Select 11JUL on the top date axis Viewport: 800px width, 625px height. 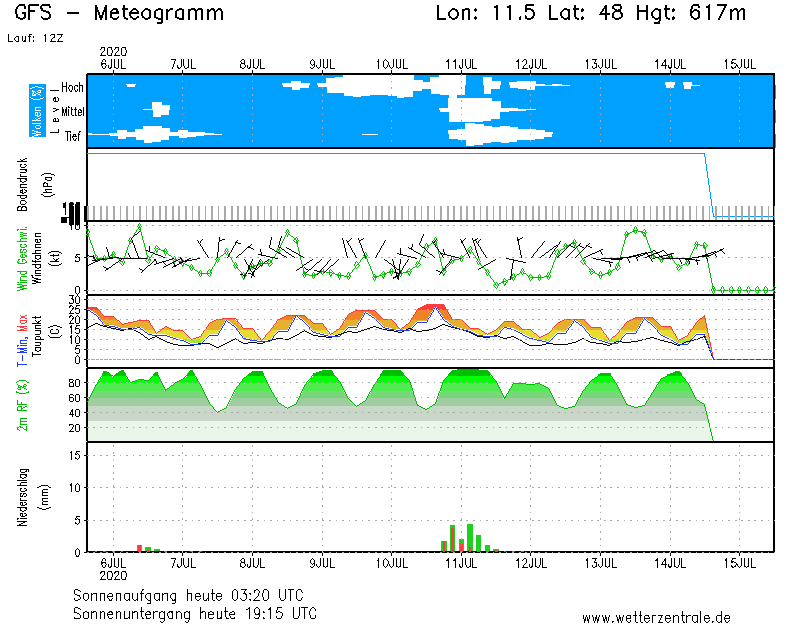click(x=461, y=64)
